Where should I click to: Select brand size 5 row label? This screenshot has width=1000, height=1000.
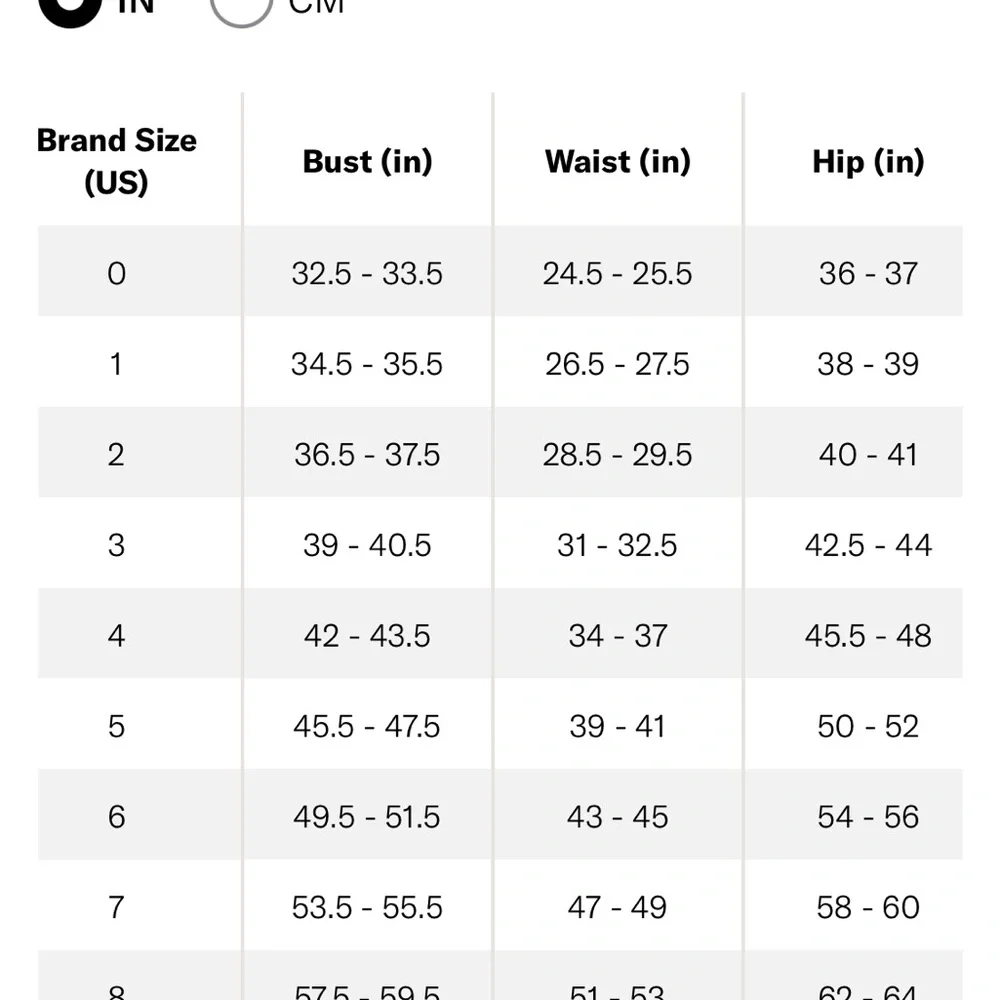pyautogui.click(x=117, y=726)
